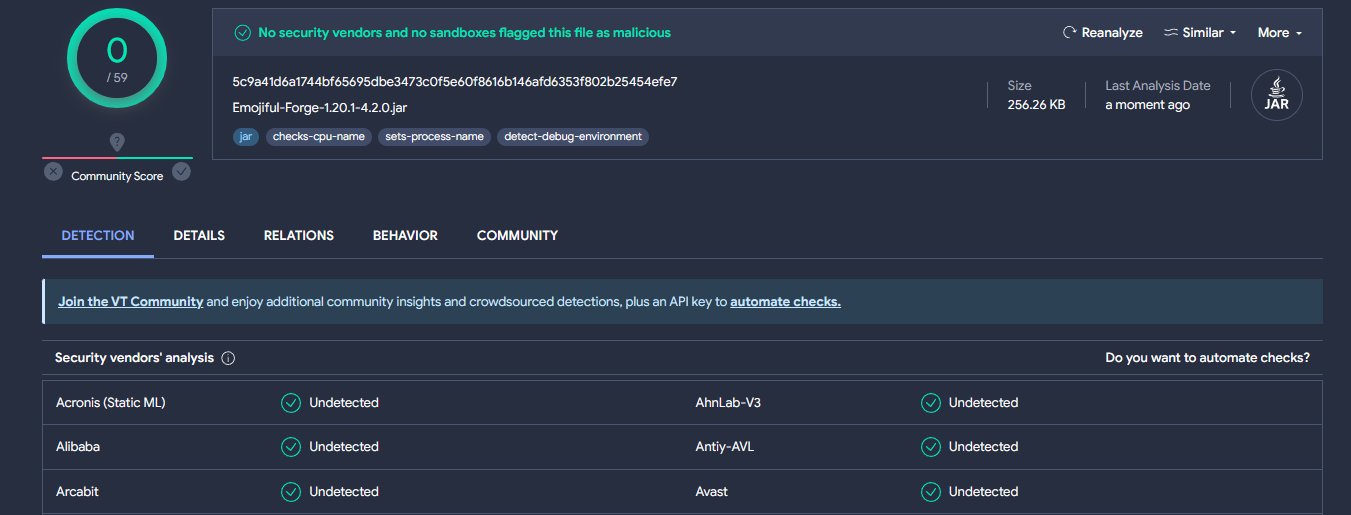
Task: Click the green checkmark icon beside no-vendors-flagged message
Action: coord(242,33)
